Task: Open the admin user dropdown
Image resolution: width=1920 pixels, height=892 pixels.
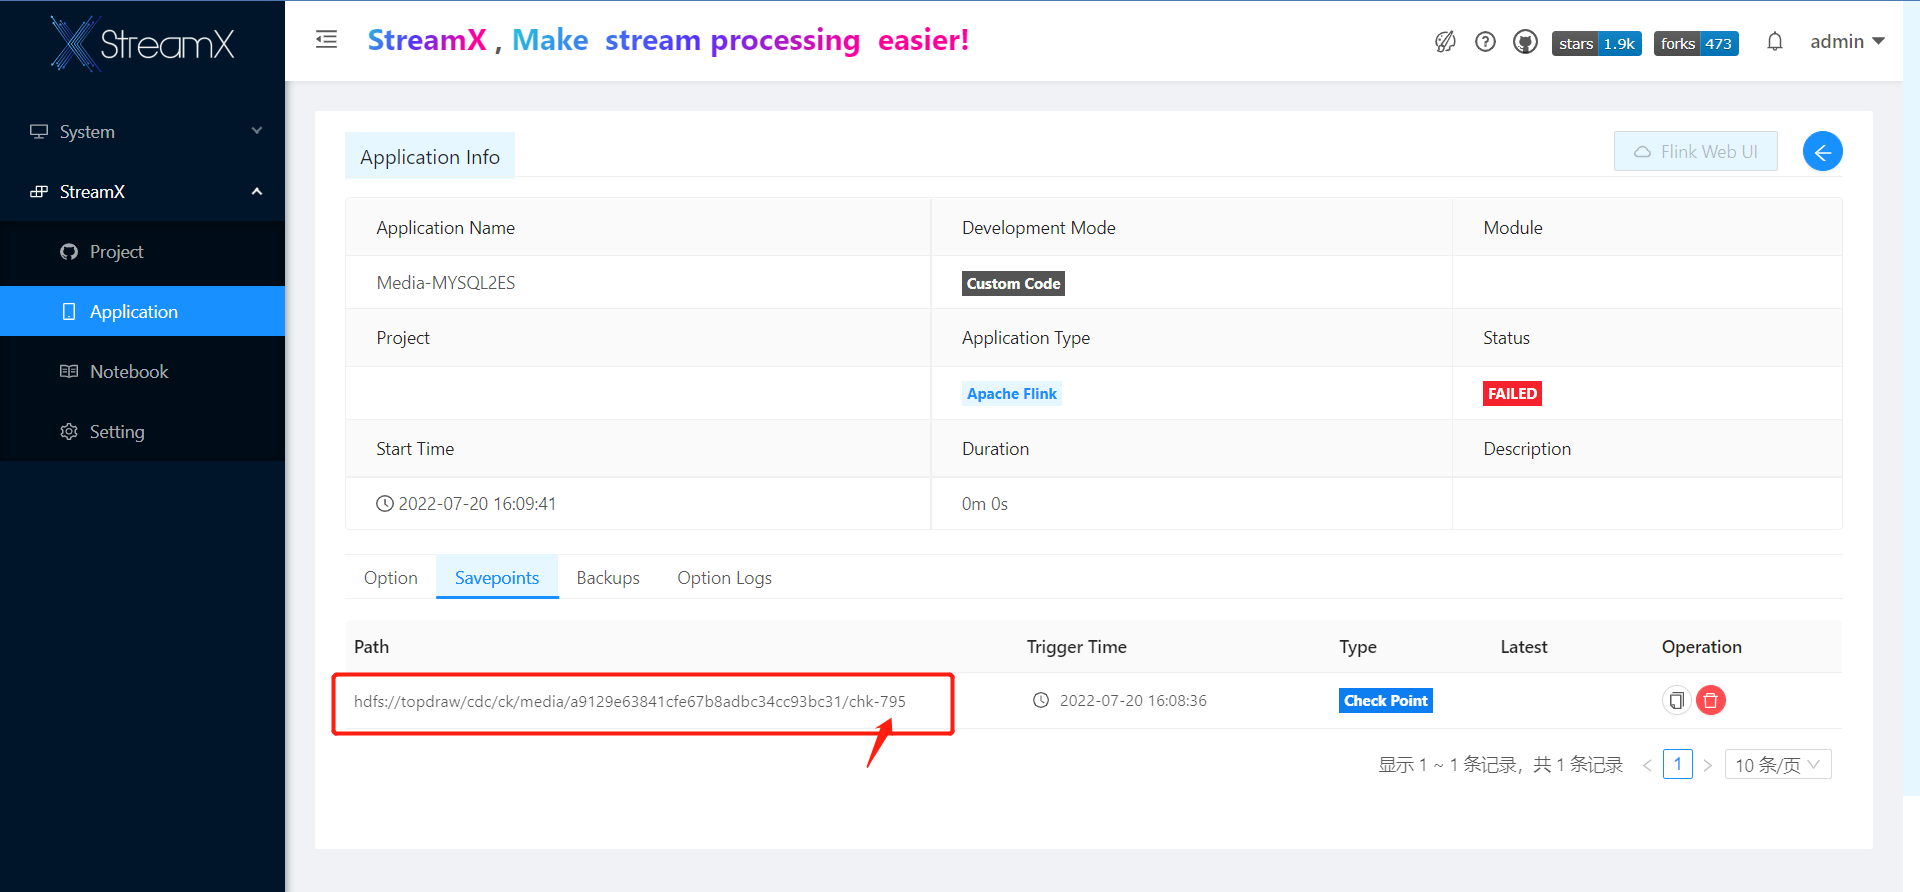Action: [x=1847, y=41]
